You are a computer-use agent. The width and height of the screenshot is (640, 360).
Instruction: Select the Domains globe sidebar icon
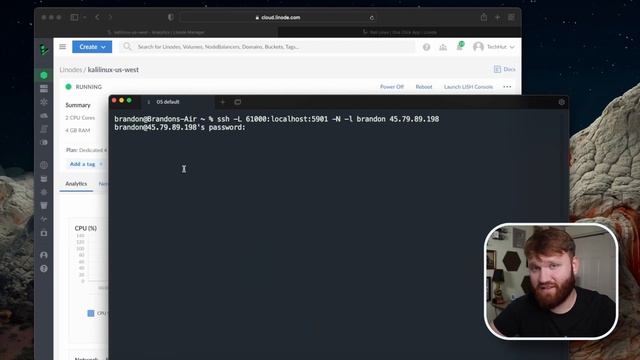click(44, 165)
